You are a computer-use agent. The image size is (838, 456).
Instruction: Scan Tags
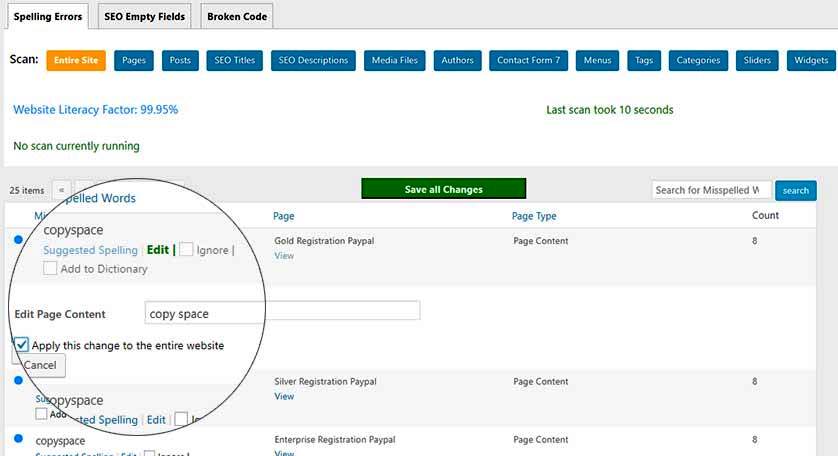[x=644, y=60]
